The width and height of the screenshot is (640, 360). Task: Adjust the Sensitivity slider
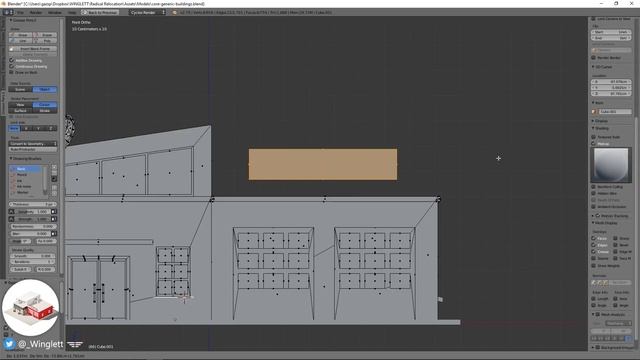tap(33, 212)
